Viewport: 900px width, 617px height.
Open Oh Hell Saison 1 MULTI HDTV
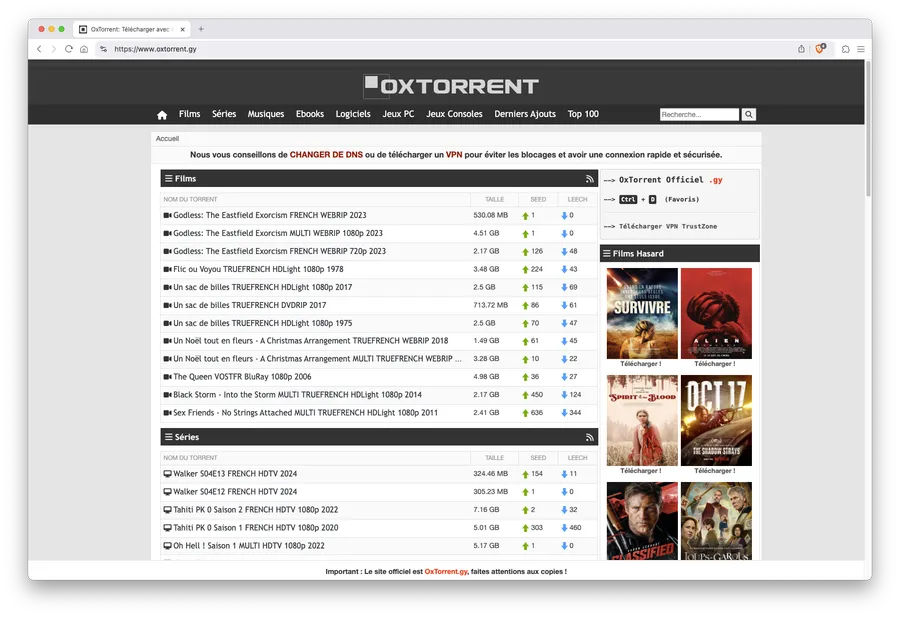249,546
